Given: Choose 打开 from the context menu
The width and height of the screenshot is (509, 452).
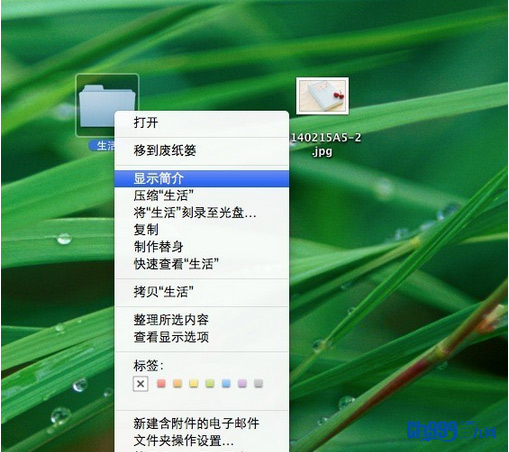Looking at the screenshot, I should coord(202,123).
